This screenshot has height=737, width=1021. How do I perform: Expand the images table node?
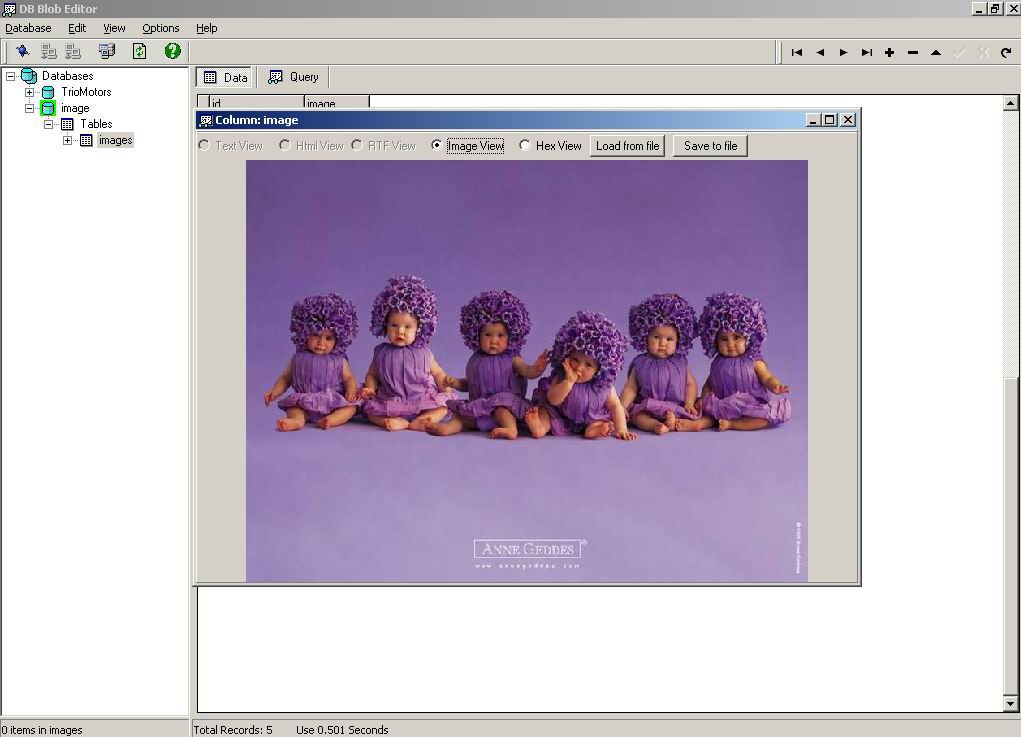(67, 140)
